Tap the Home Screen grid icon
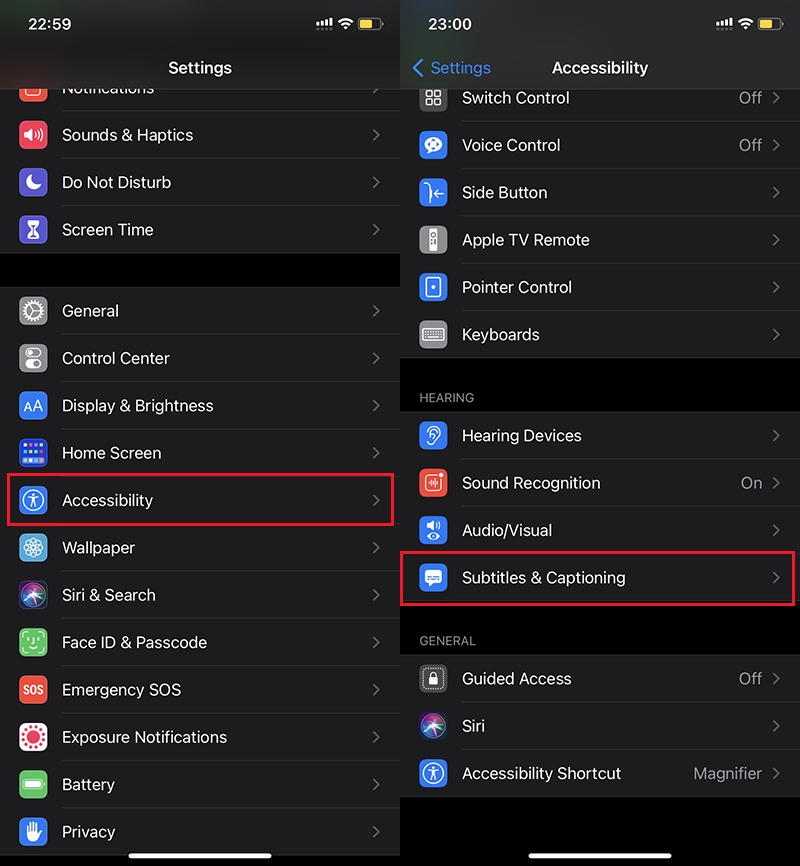The height and width of the screenshot is (866, 800). pos(33,453)
